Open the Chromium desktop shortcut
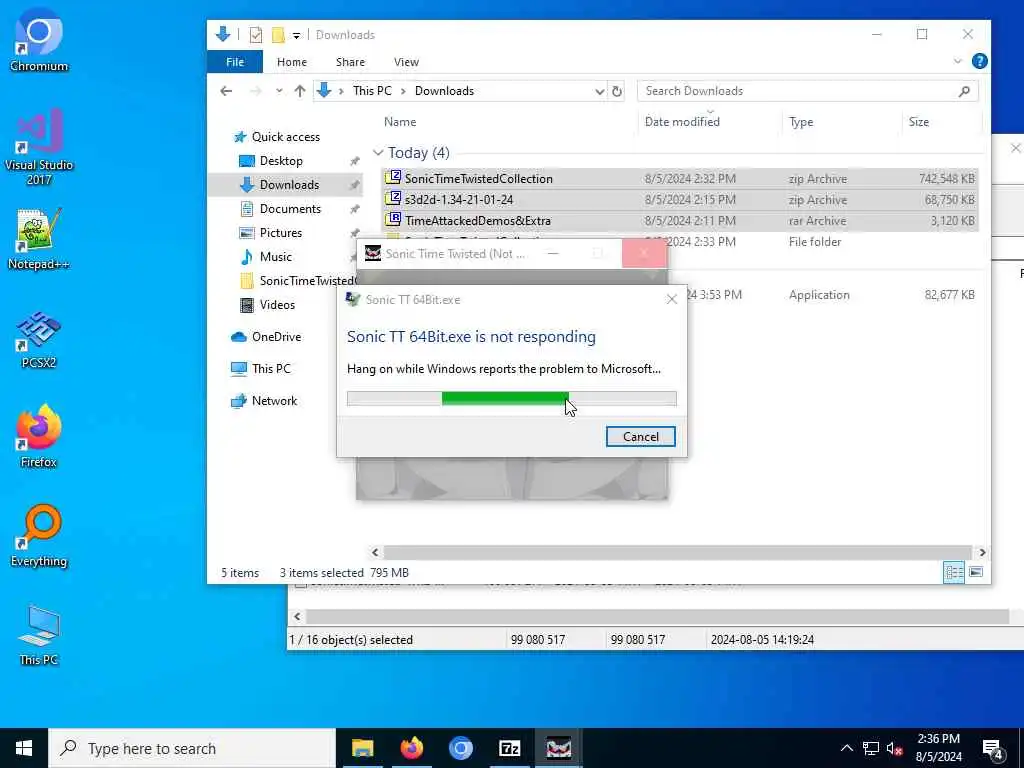The height and width of the screenshot is (768, 1024). (39, 39)
